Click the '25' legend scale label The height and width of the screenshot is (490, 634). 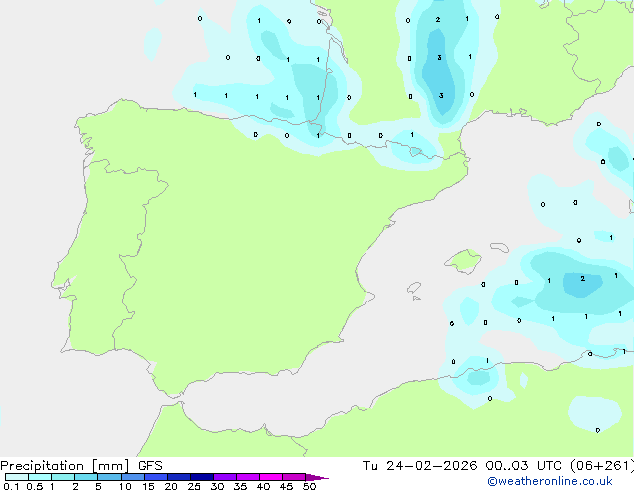coord(194,486)
